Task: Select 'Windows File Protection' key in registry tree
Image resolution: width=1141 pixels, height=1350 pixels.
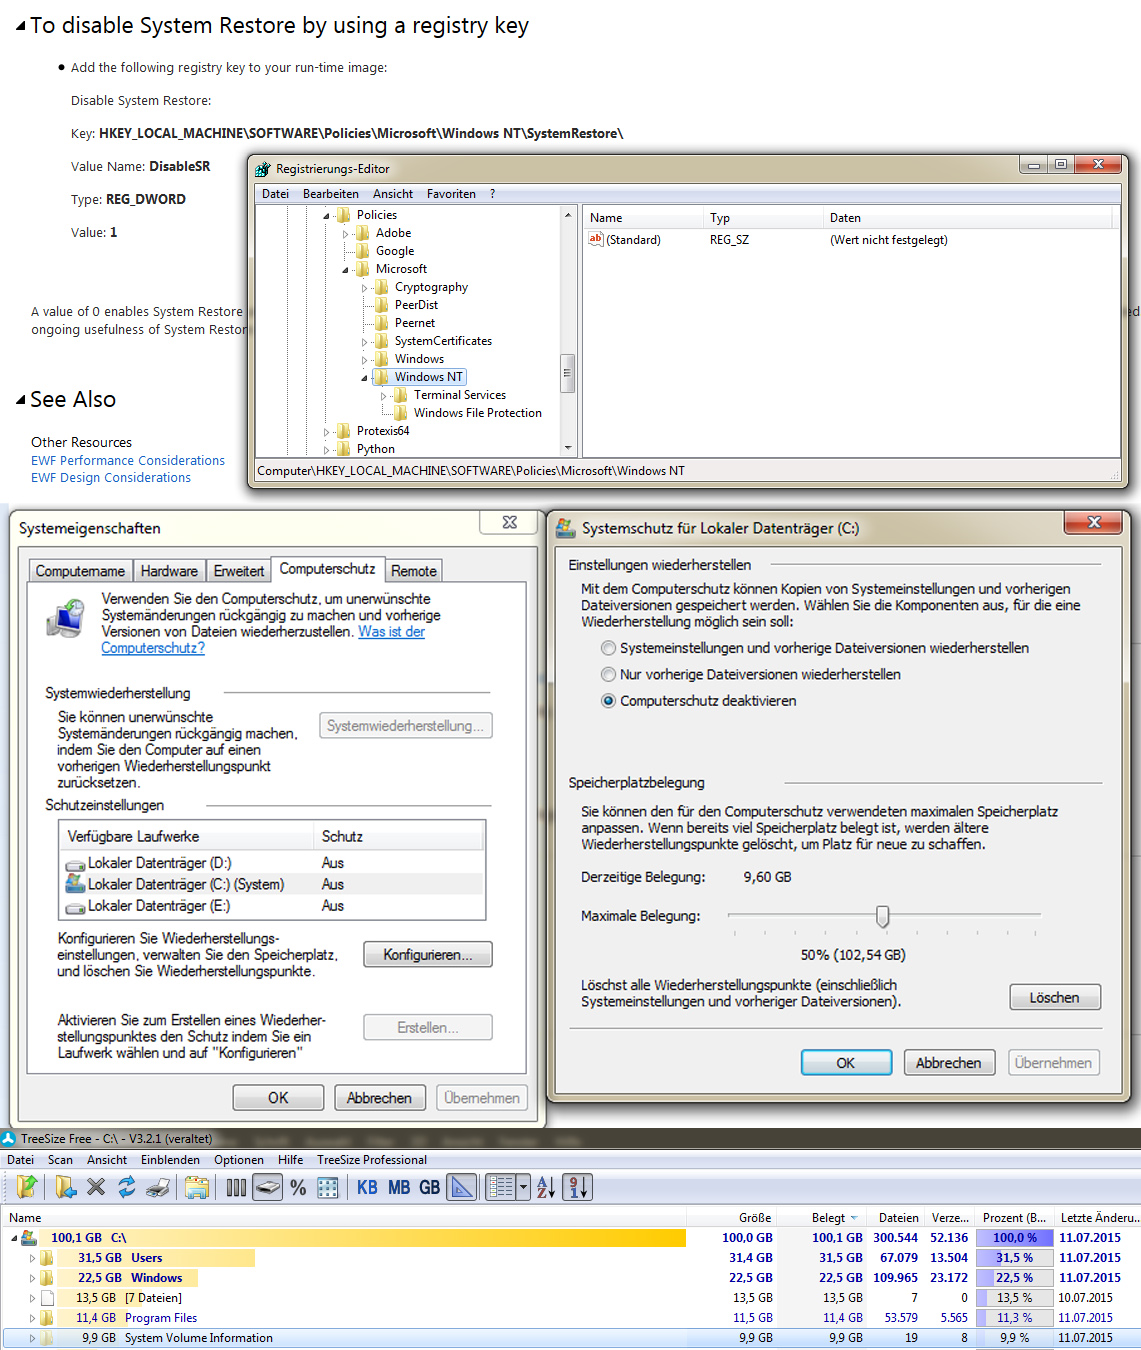Action: (x=478, y=413)
